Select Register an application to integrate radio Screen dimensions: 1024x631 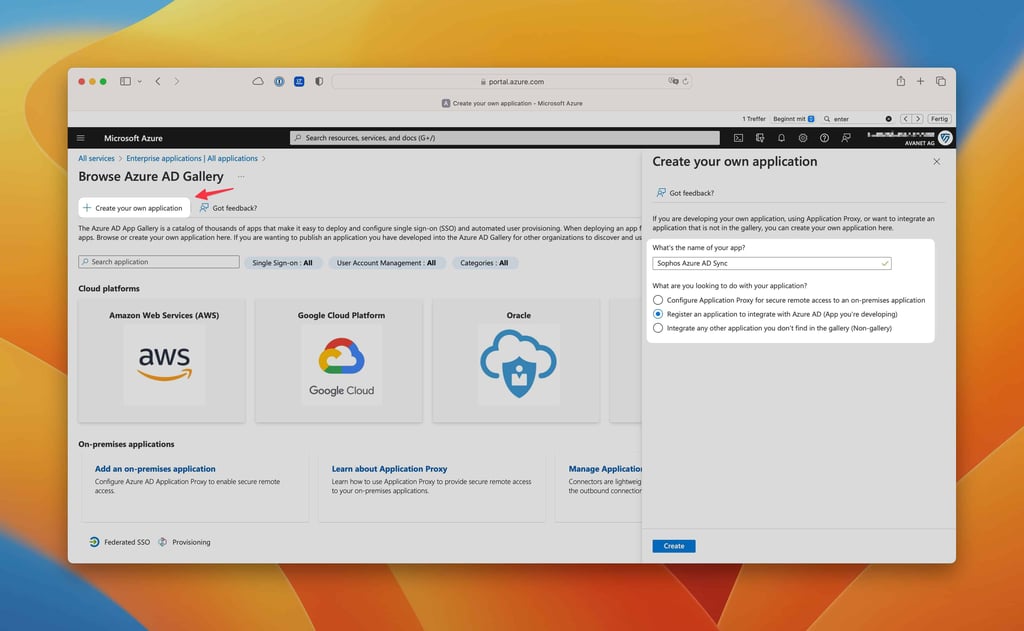click(x=658, y=314)
